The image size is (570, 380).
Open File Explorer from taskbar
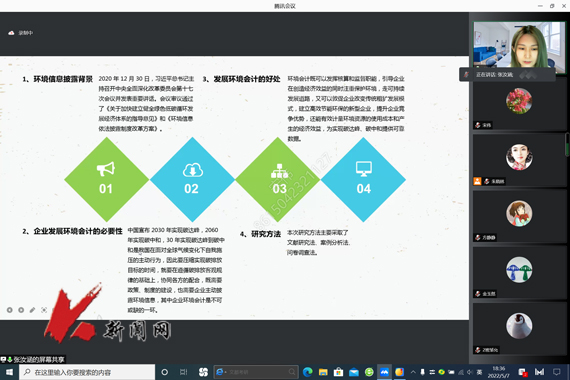tap(323, 372)
